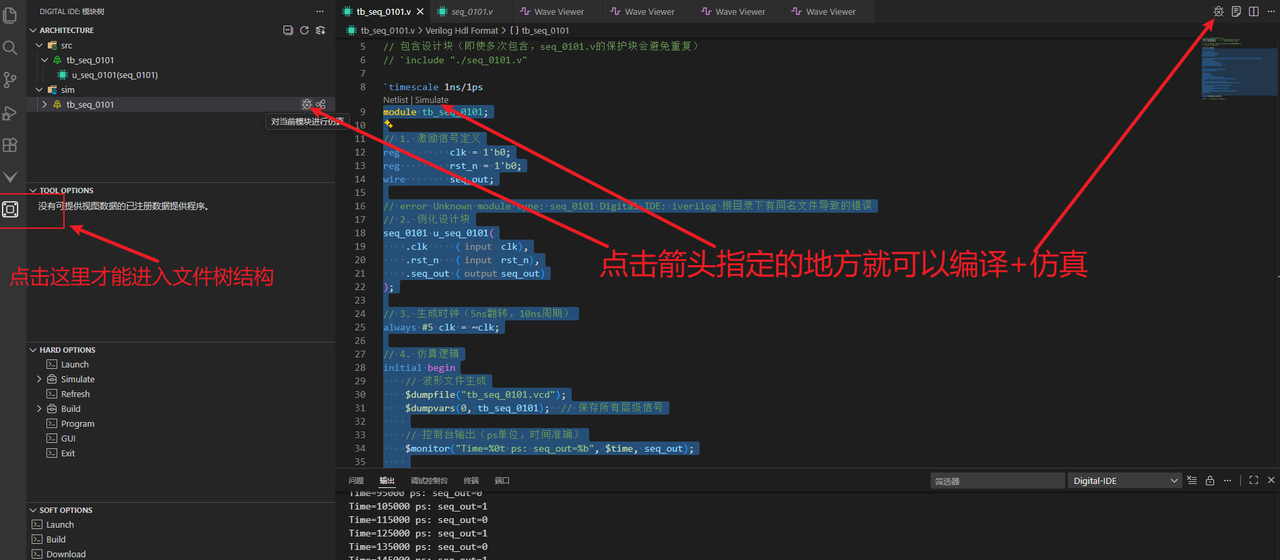Image resolution: width=1280 pixels, height=560 pixels.
Task: Click the Search icon in activity bar
Action: [x=11, y=47]
